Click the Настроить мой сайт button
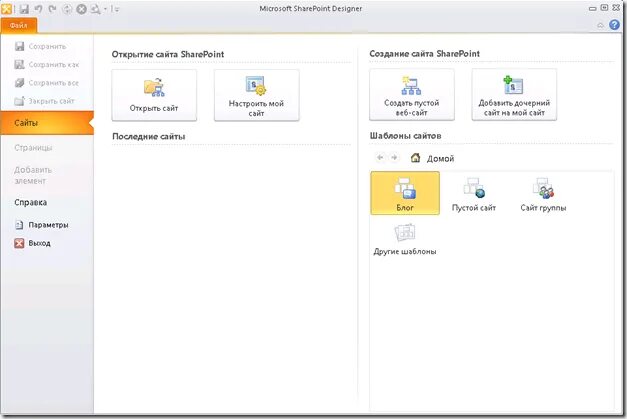The height and width of the screenshot is (419, 627). click(257, 95)
